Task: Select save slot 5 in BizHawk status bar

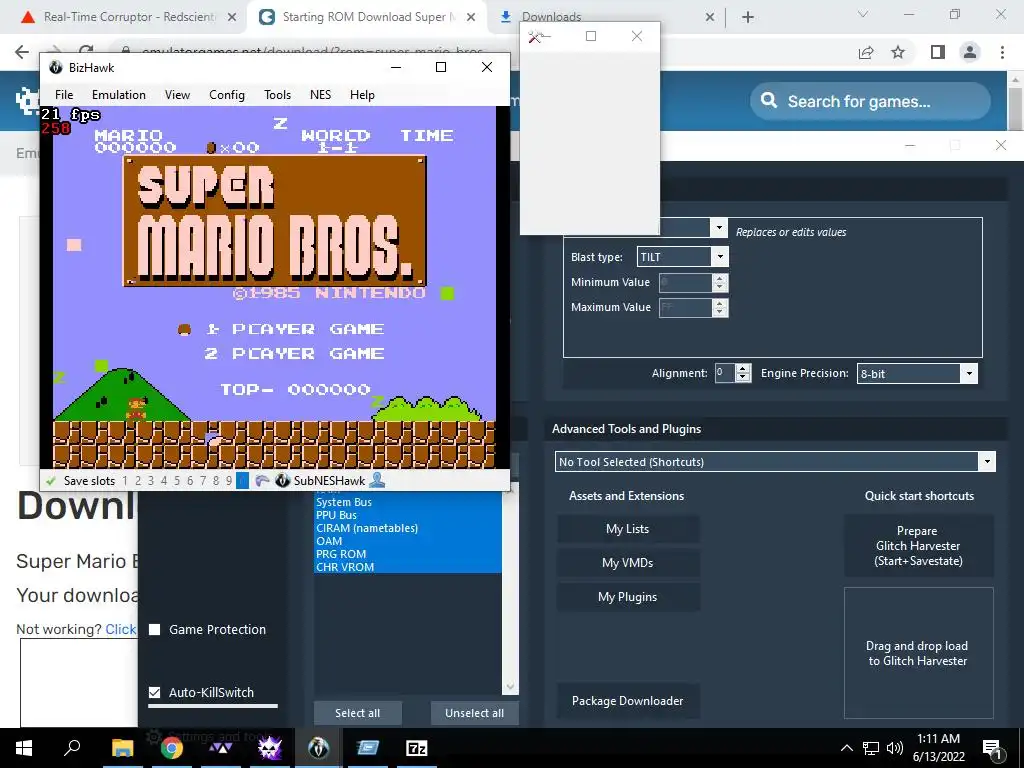Action: [176, 481]
